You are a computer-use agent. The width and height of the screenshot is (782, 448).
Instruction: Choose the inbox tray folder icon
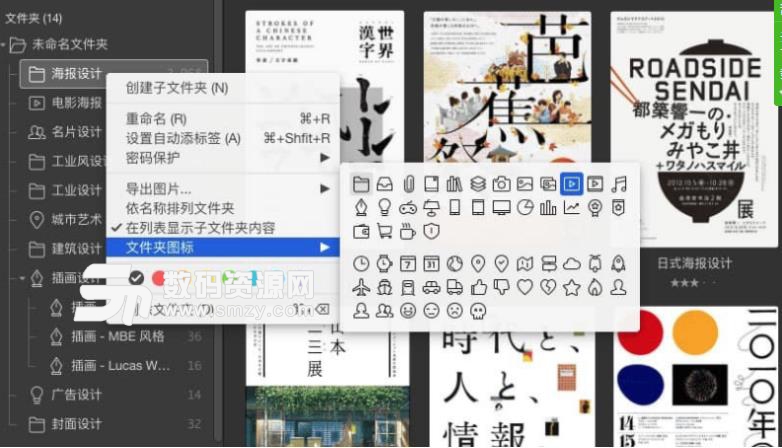[x=385, y=184]
